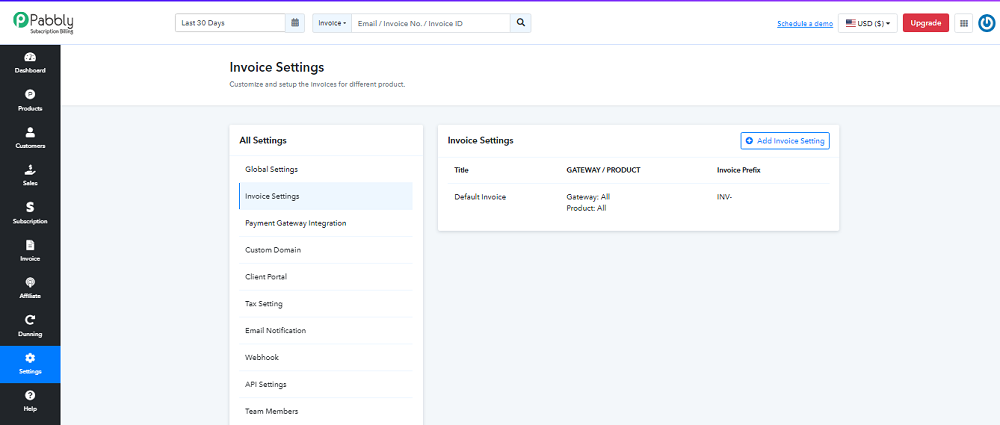Click the blue power account icon
The height and width of the screenshot is (425, 1000).
click(987, 24)
